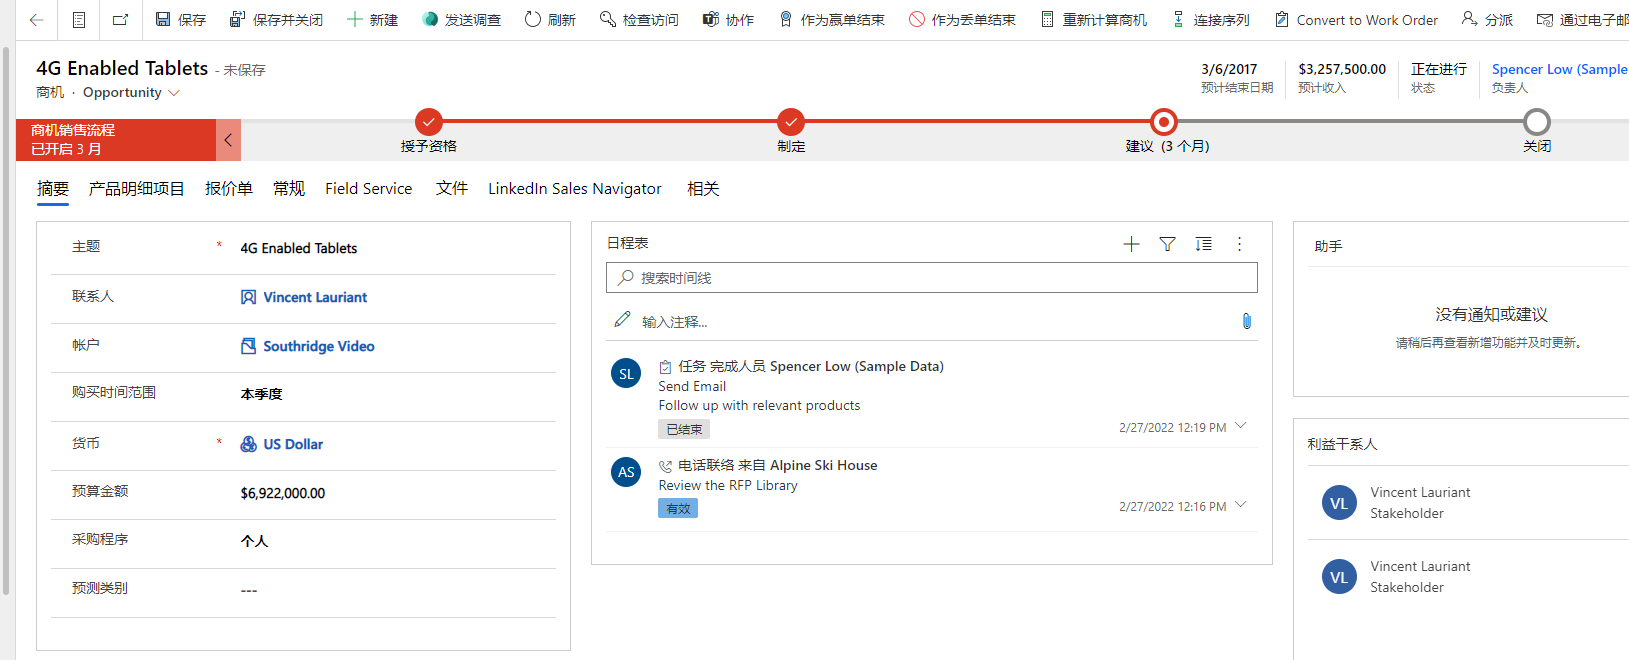Image resolution: width=1629 pixels, height=660 pixels.
Task: Select the active 建议 stage marker
Action: [1164, 122]
